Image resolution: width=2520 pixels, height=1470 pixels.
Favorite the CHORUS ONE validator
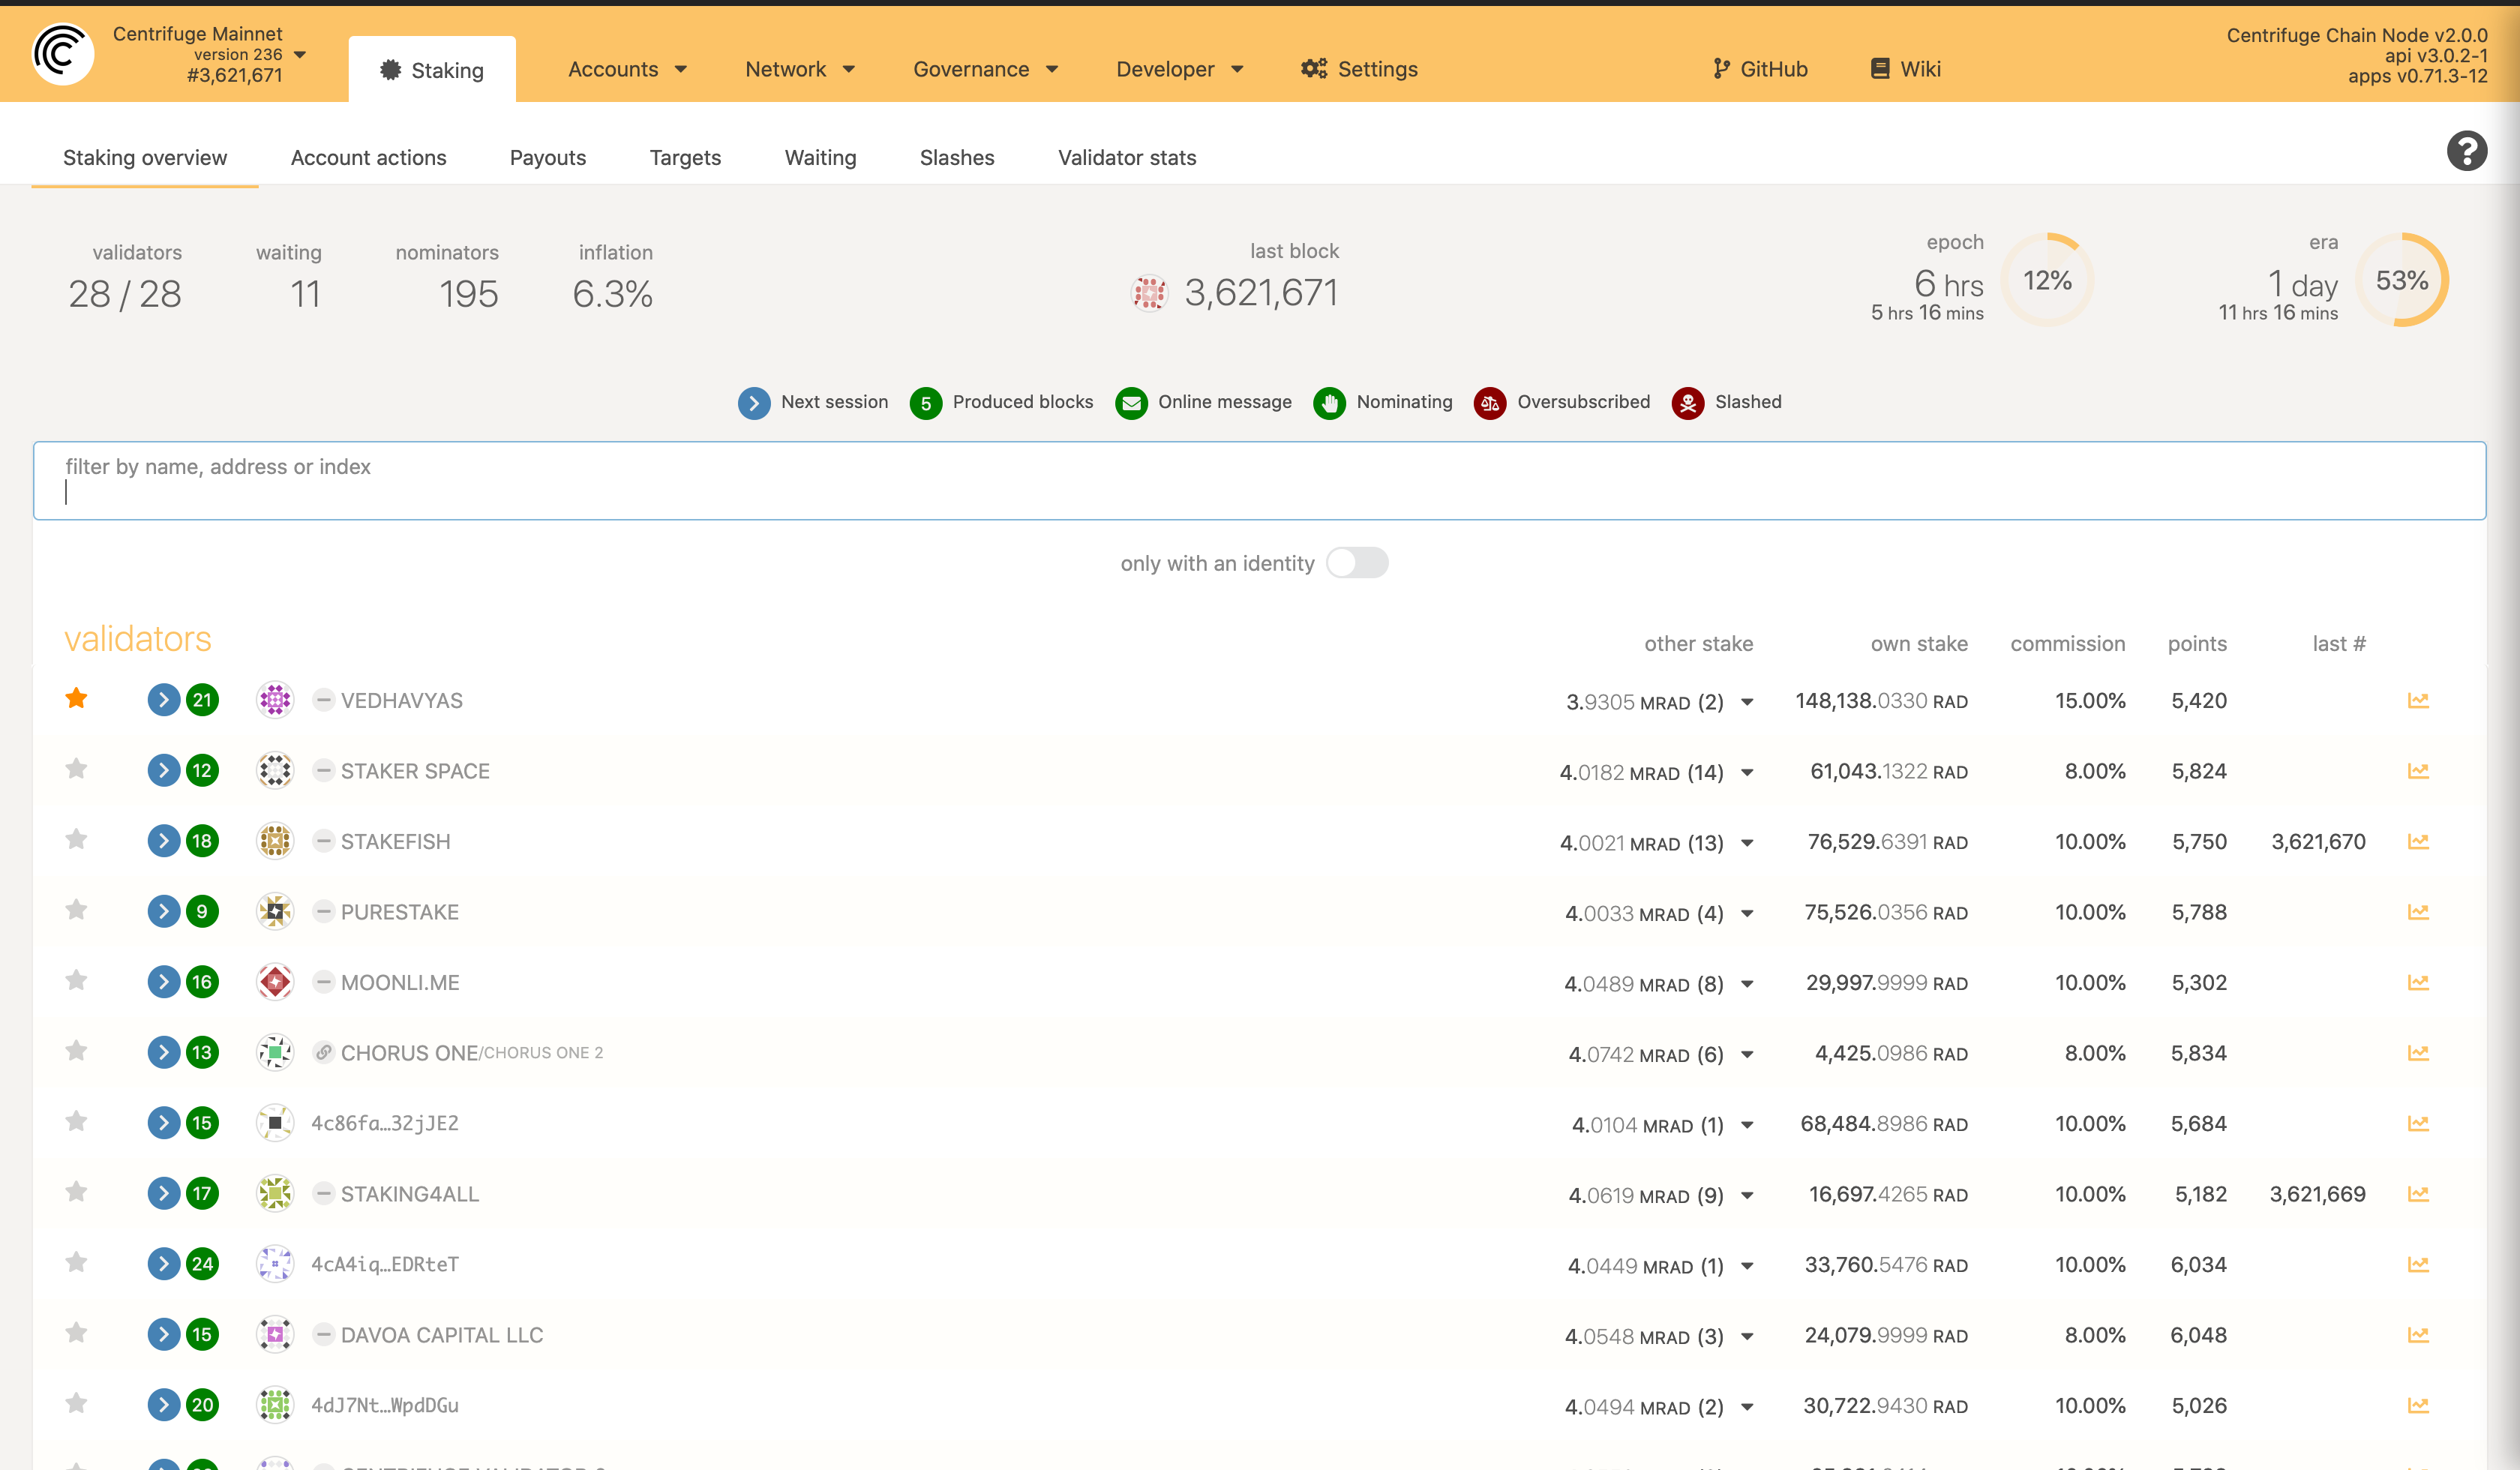point(76,1051)
